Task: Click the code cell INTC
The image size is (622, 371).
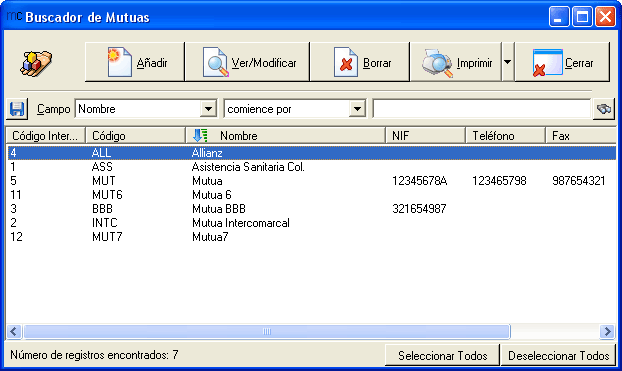Action: (105, 223)
